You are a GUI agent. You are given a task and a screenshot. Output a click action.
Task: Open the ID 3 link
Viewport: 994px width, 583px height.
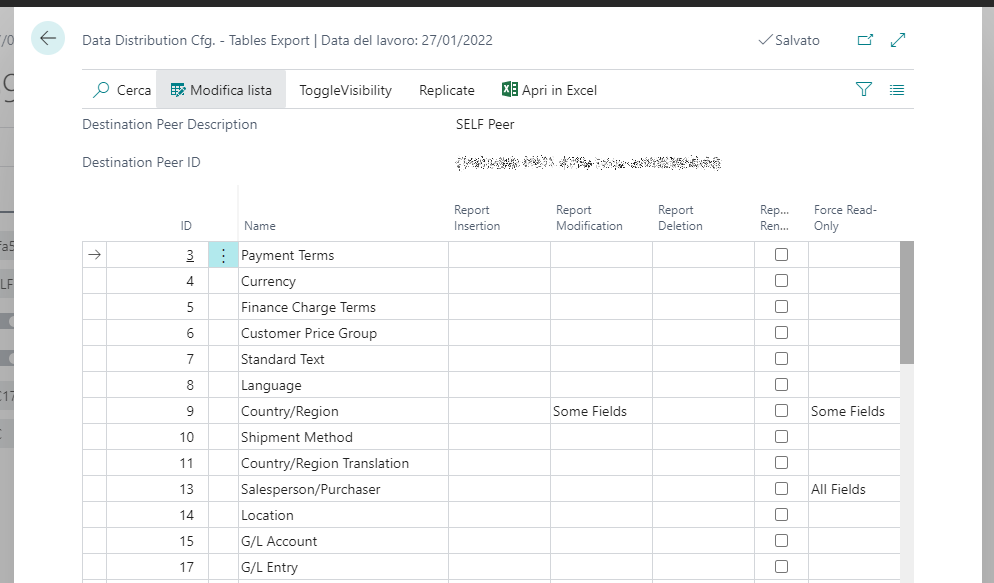(x=189, y=255)
